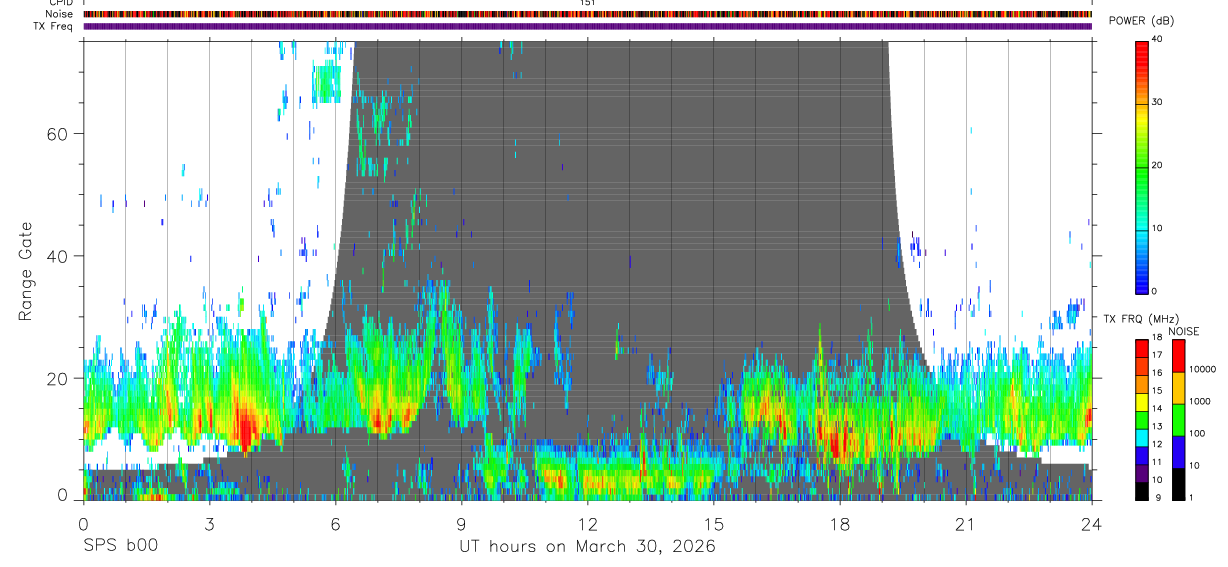Image resolution: width=1228 pixels, height=567 pixels.
Task: Click the 14 tick on TX FRQ scale
Action: pos(1157,408)
